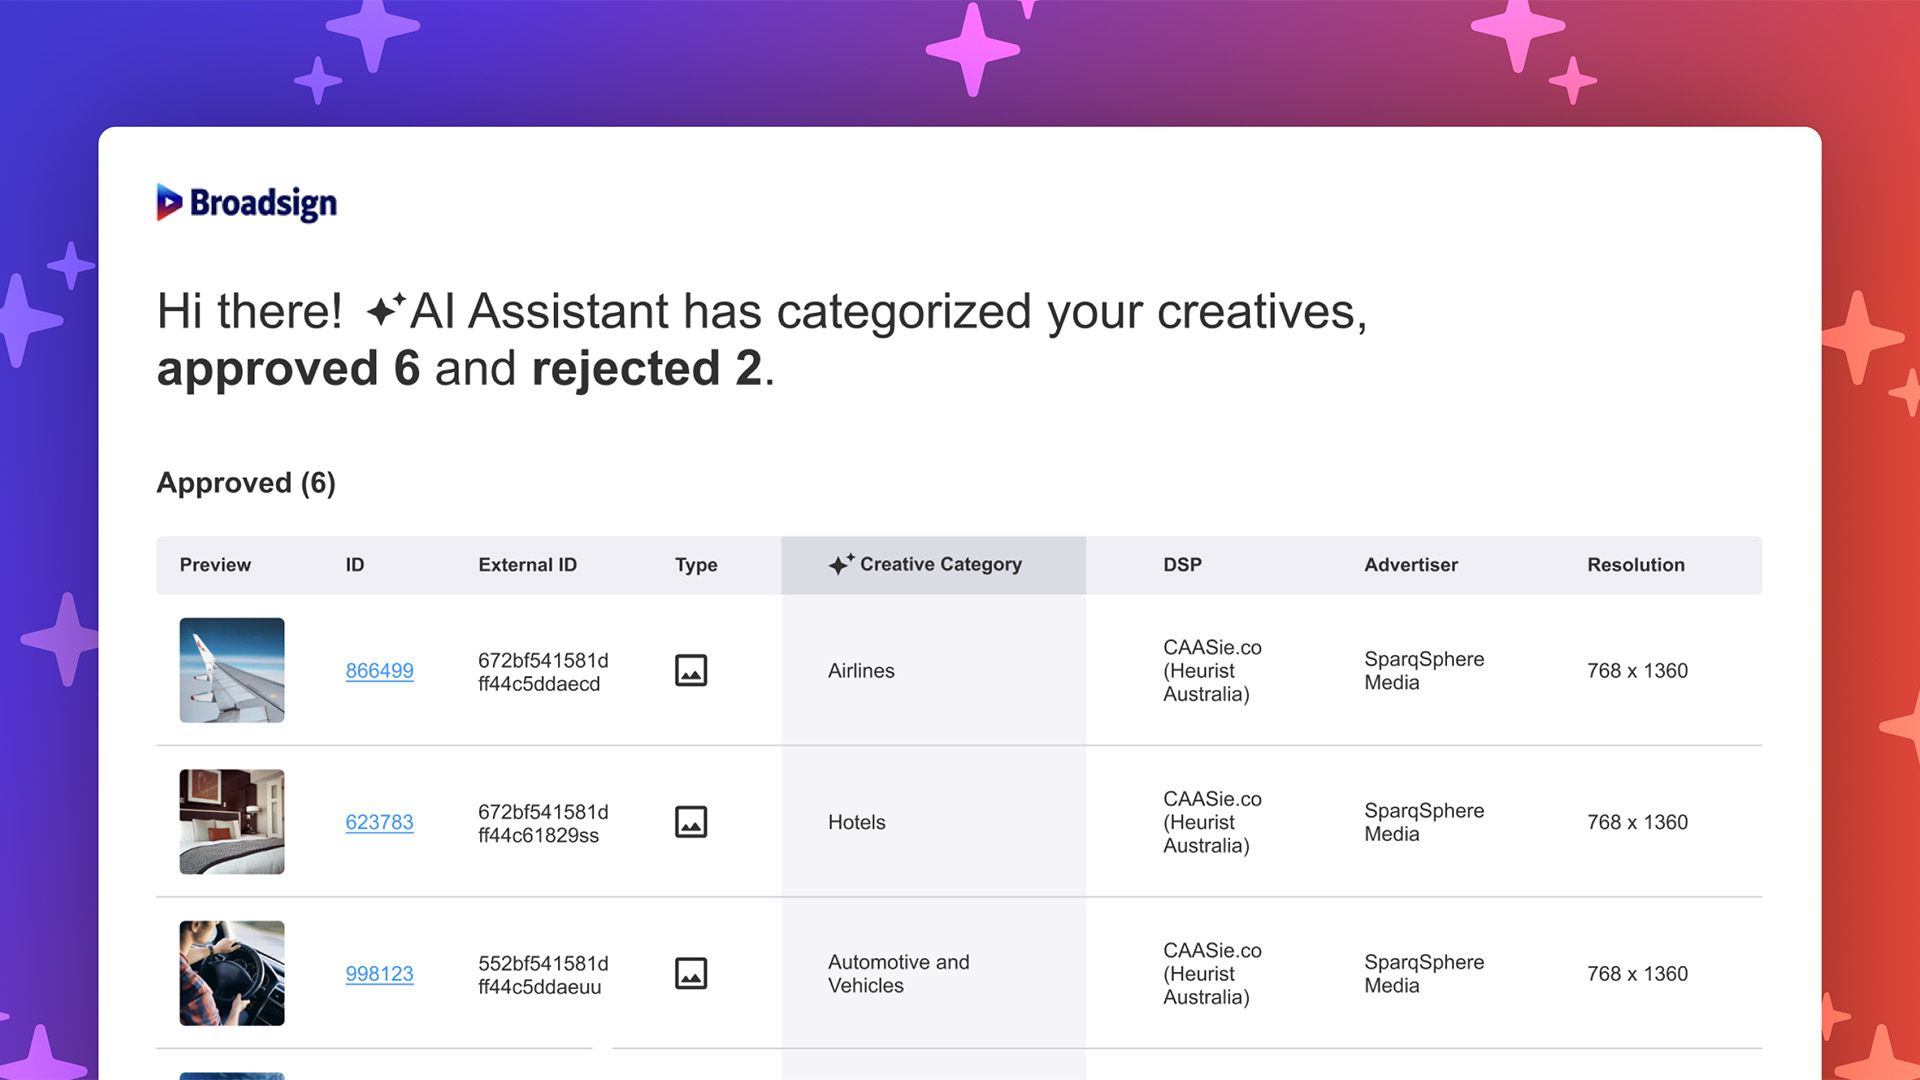This screenshot has width=1920, height=1080.
Task: Open creative ID 623783 link
Action: [x=379, y=822]
